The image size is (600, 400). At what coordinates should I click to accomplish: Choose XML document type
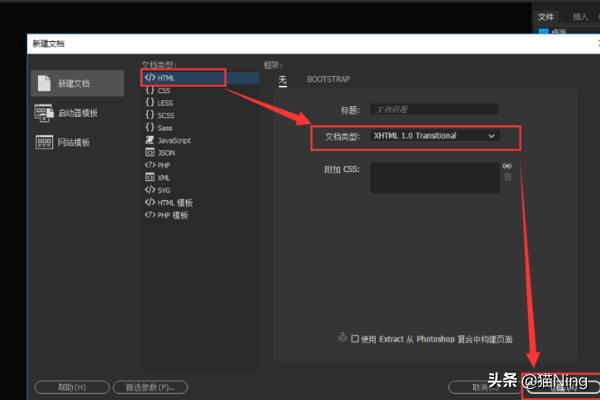click(158, 177)
